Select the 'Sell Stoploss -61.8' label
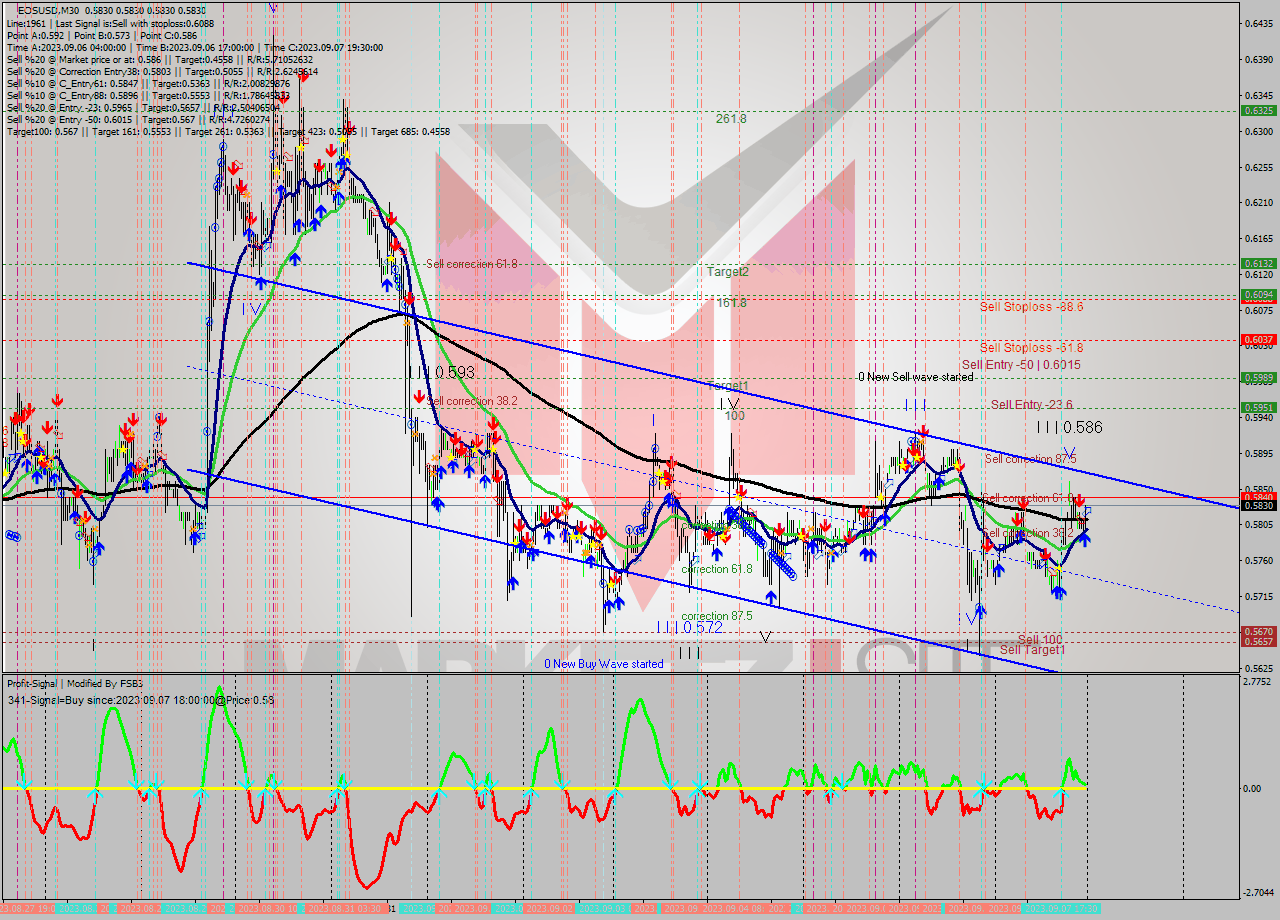 pyautogui.click(x=1031, y=347)
